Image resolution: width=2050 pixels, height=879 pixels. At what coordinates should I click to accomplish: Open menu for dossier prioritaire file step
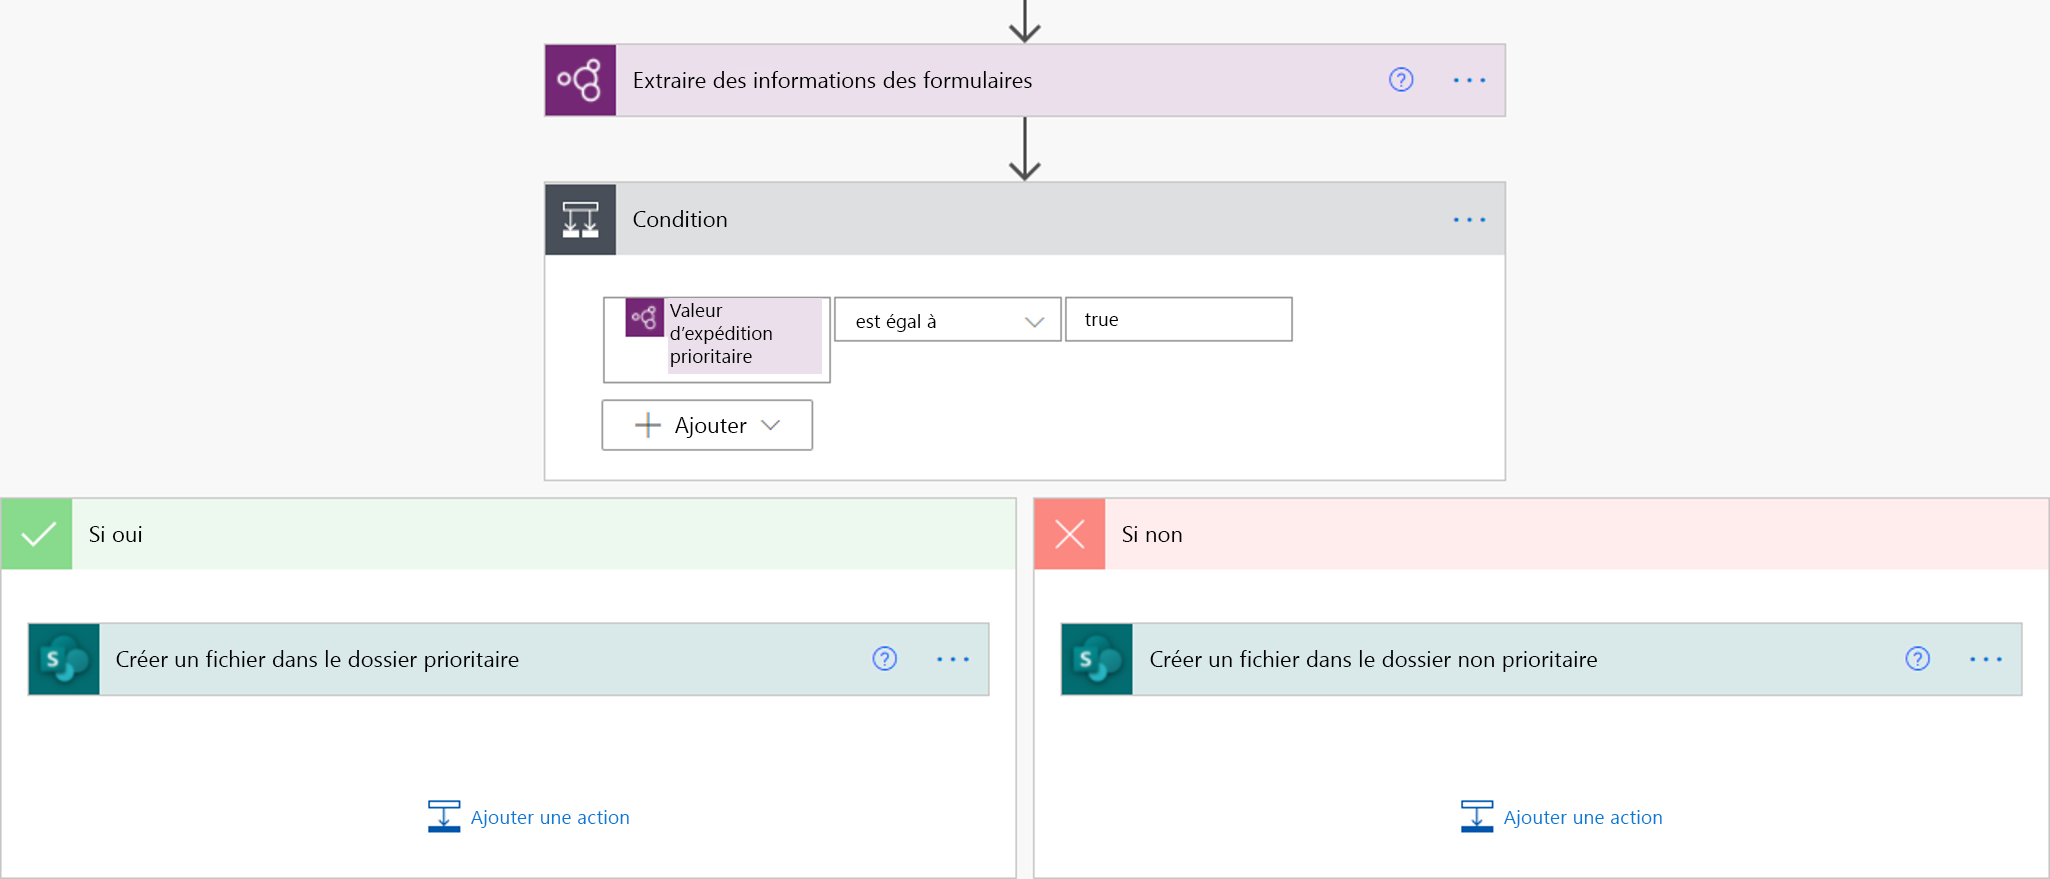pos(952,659)
